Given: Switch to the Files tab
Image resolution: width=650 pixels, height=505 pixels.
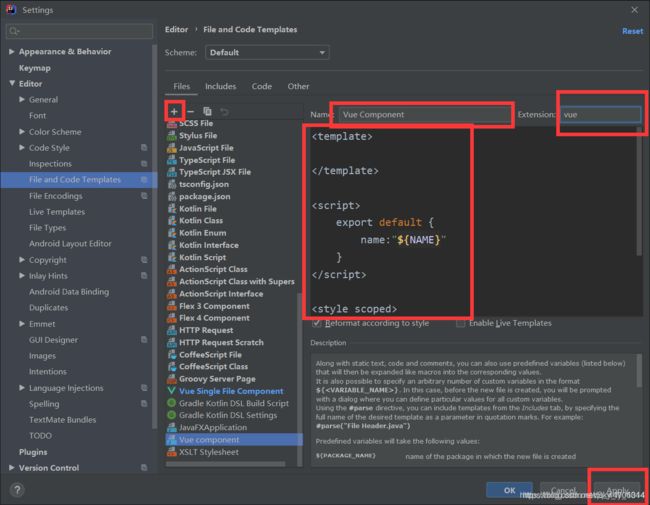Looking at the screenshot, I should coord(182,86).
